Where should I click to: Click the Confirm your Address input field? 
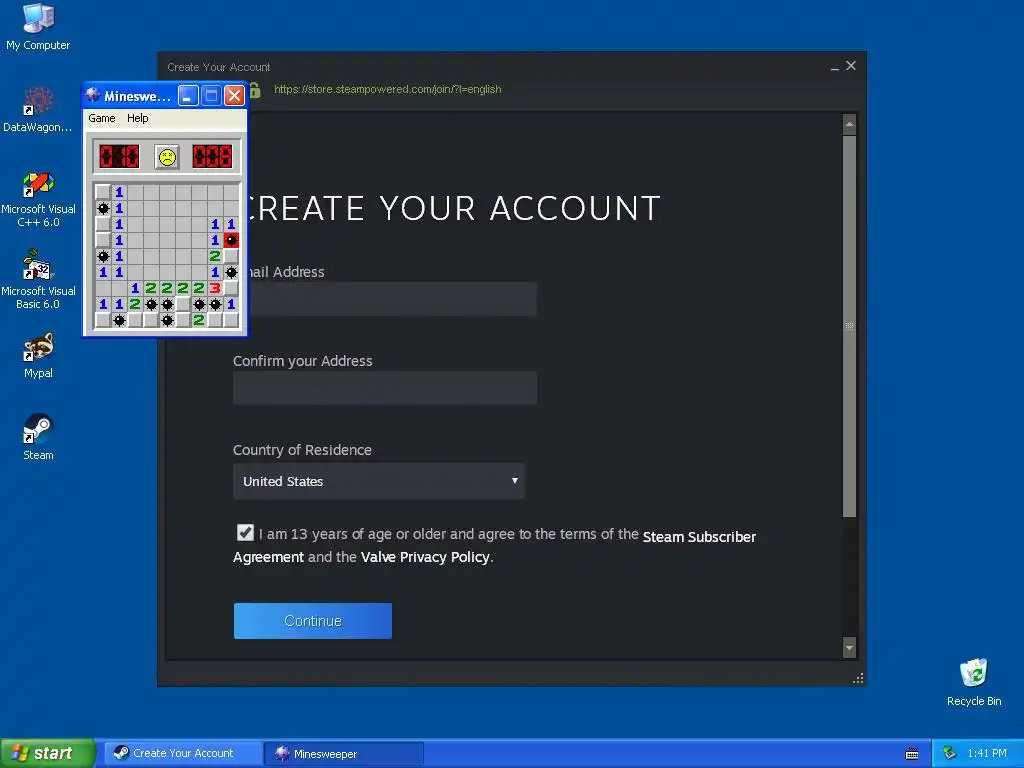(x=385, y=388)
